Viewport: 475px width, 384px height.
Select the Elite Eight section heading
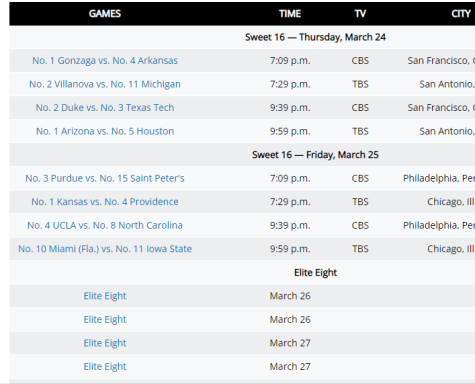[x=315, y=273]
